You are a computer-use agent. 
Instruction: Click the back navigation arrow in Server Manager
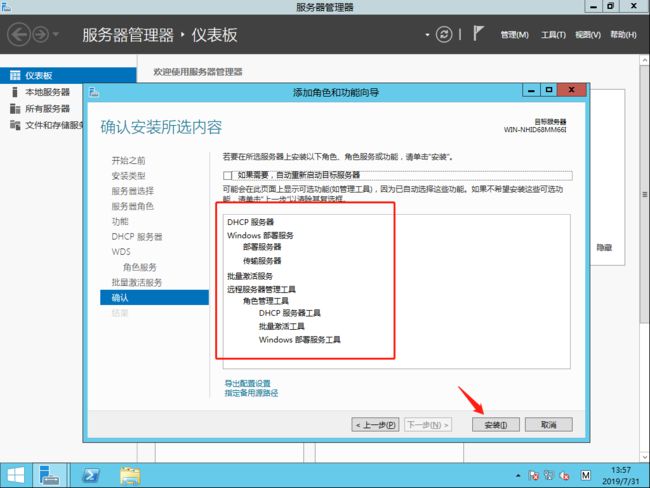click(19, 34)
